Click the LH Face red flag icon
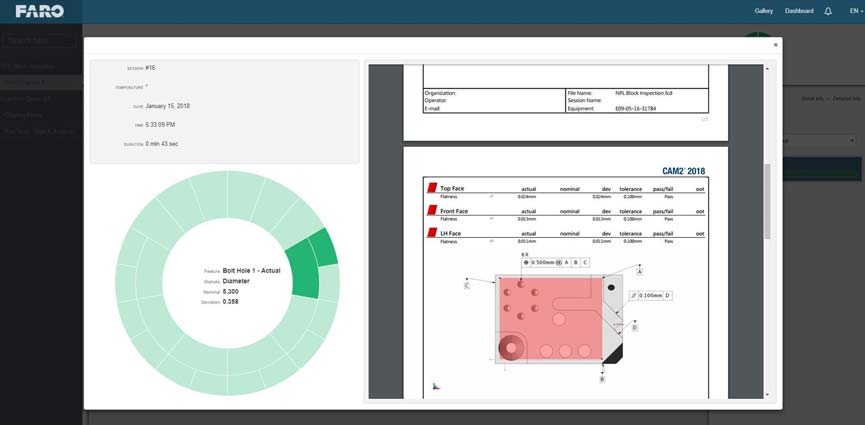The image size is (865, 425). point(432,233)
